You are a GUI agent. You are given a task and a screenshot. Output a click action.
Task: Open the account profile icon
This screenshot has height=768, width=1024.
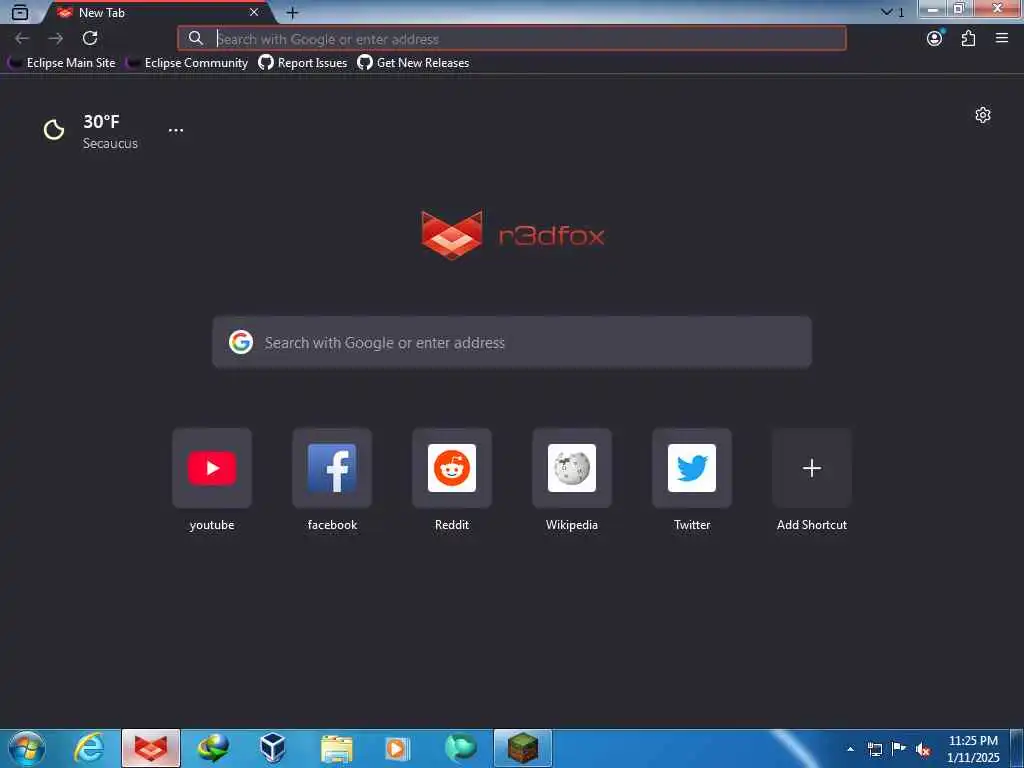[x=935, y=39]
